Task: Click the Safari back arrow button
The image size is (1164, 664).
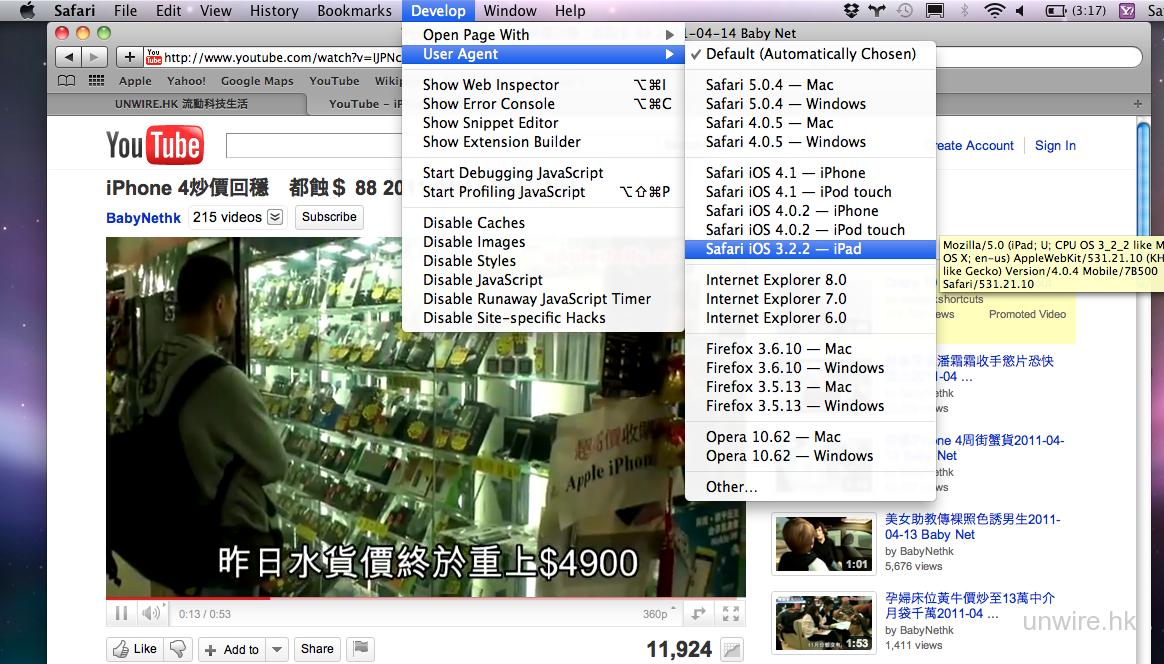Action: tap(69, 57)
